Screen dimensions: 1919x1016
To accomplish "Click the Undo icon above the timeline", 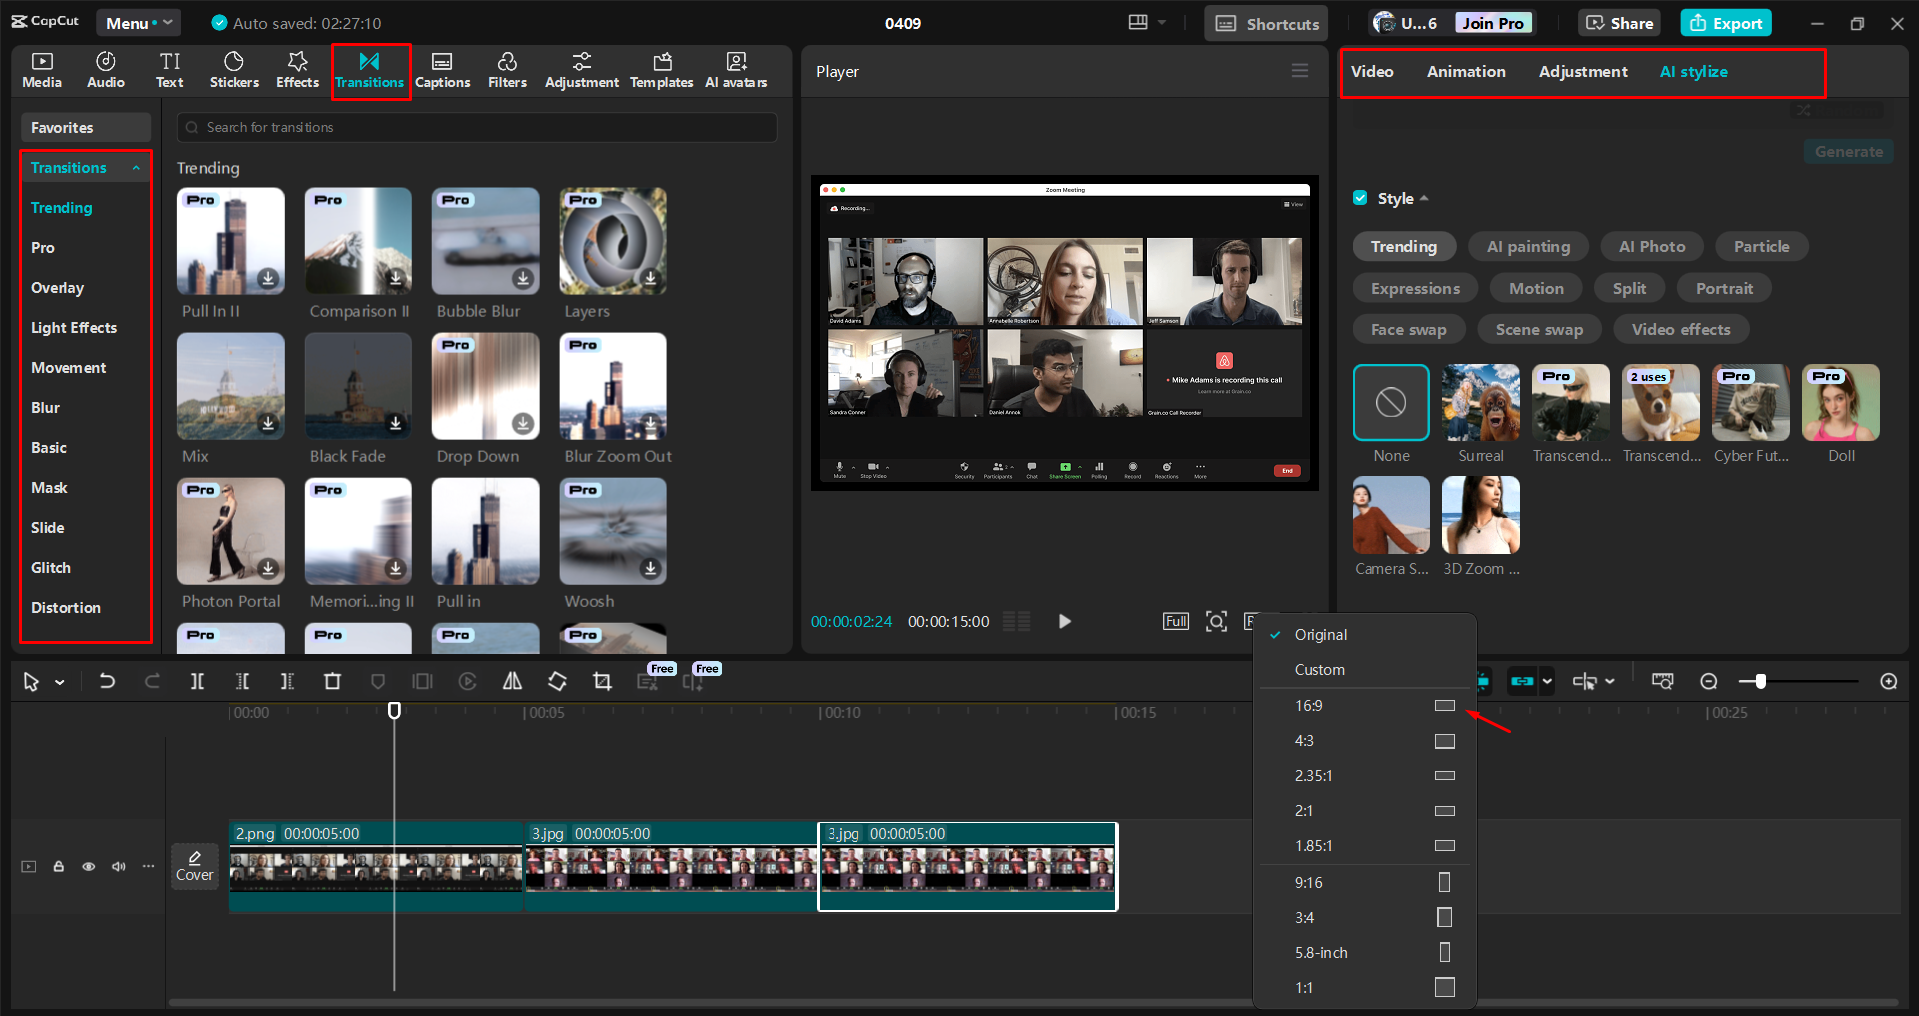I will pyautogui.click(x=107, y=681).
